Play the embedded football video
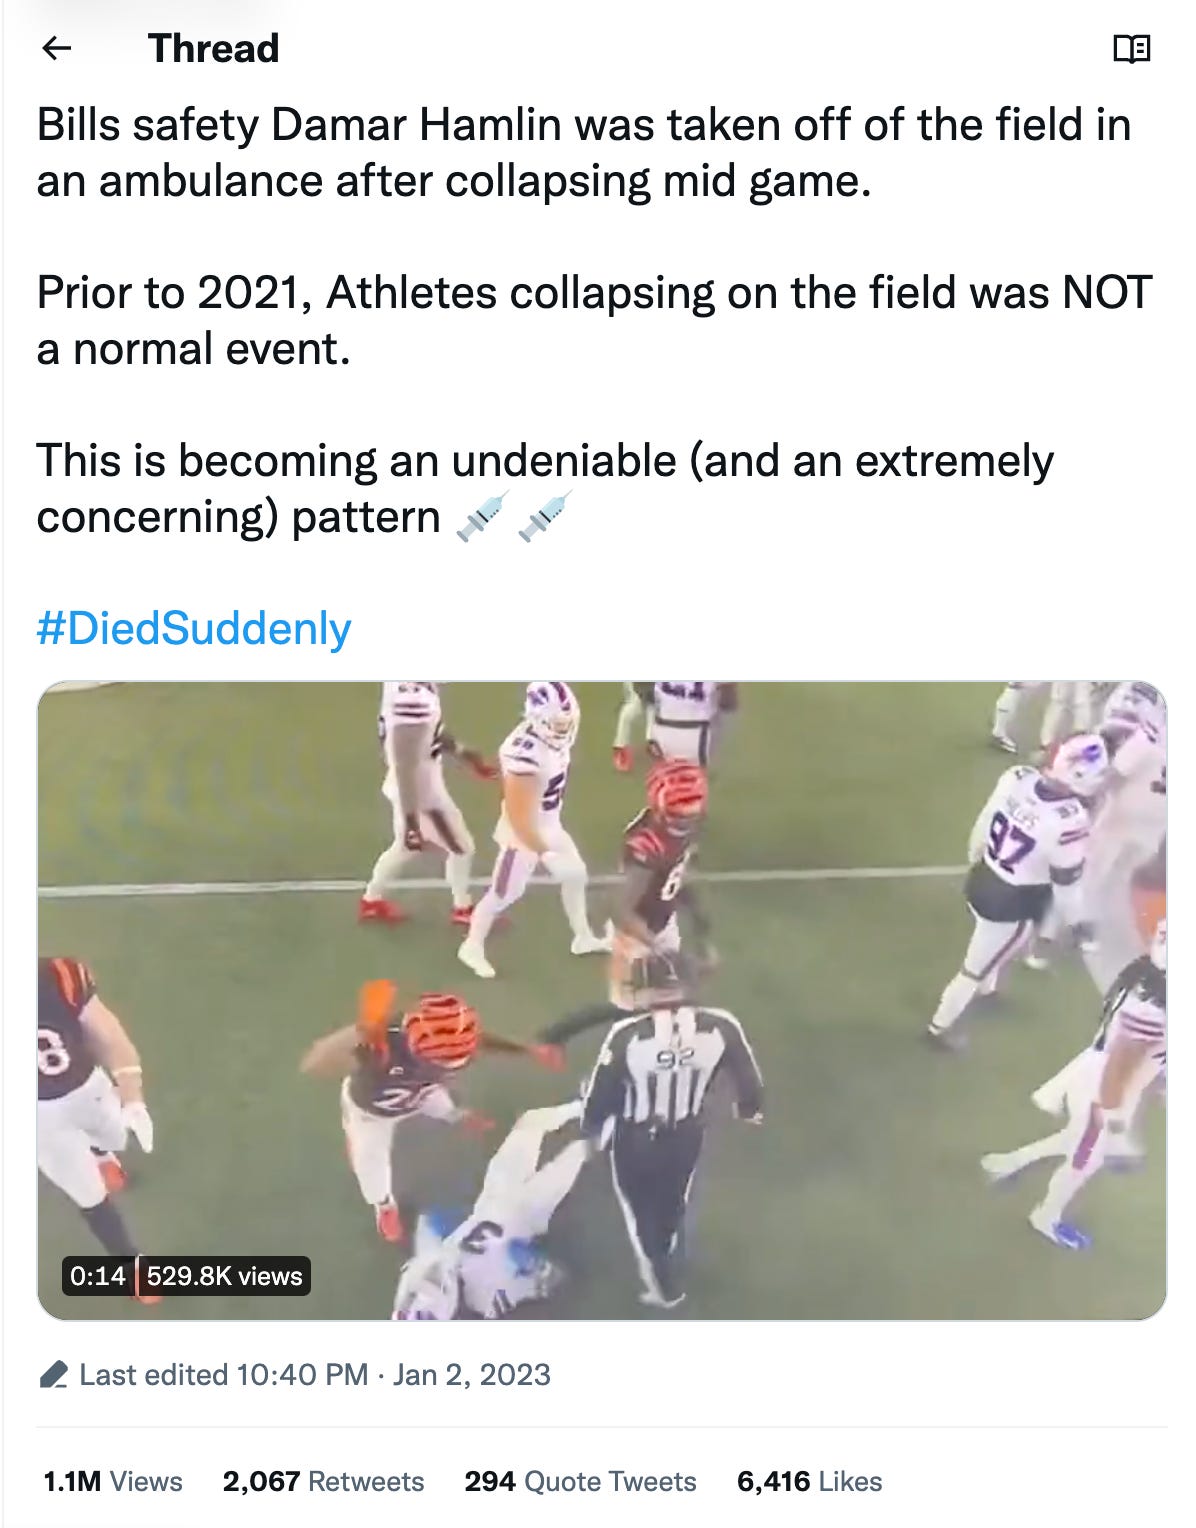Viewport: 1196px width, 1528px height. tap(602, 1000)
